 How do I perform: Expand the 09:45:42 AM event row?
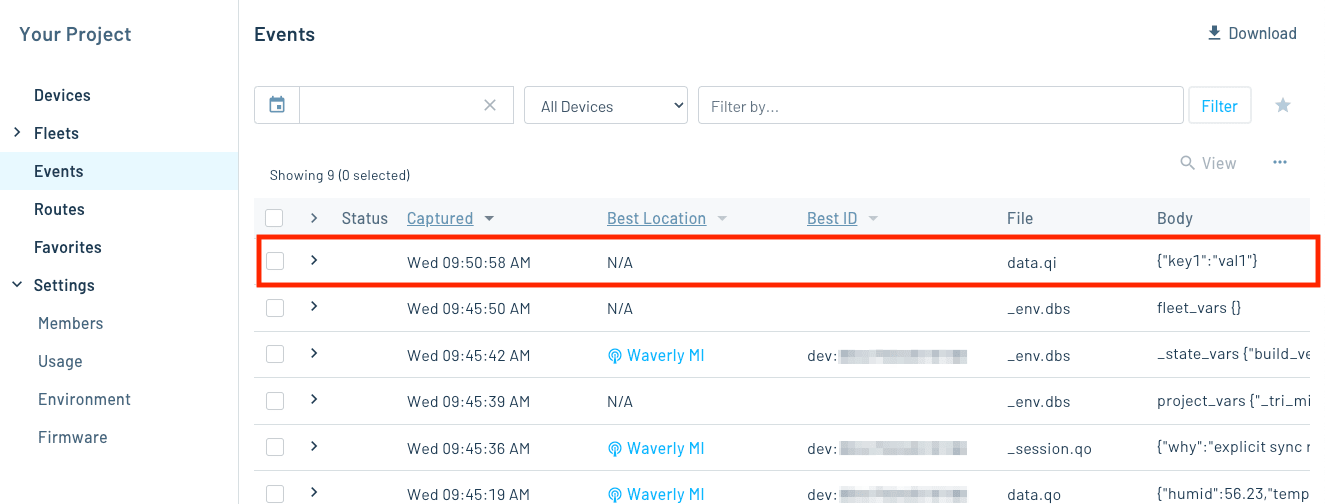(x=314, y=353)
